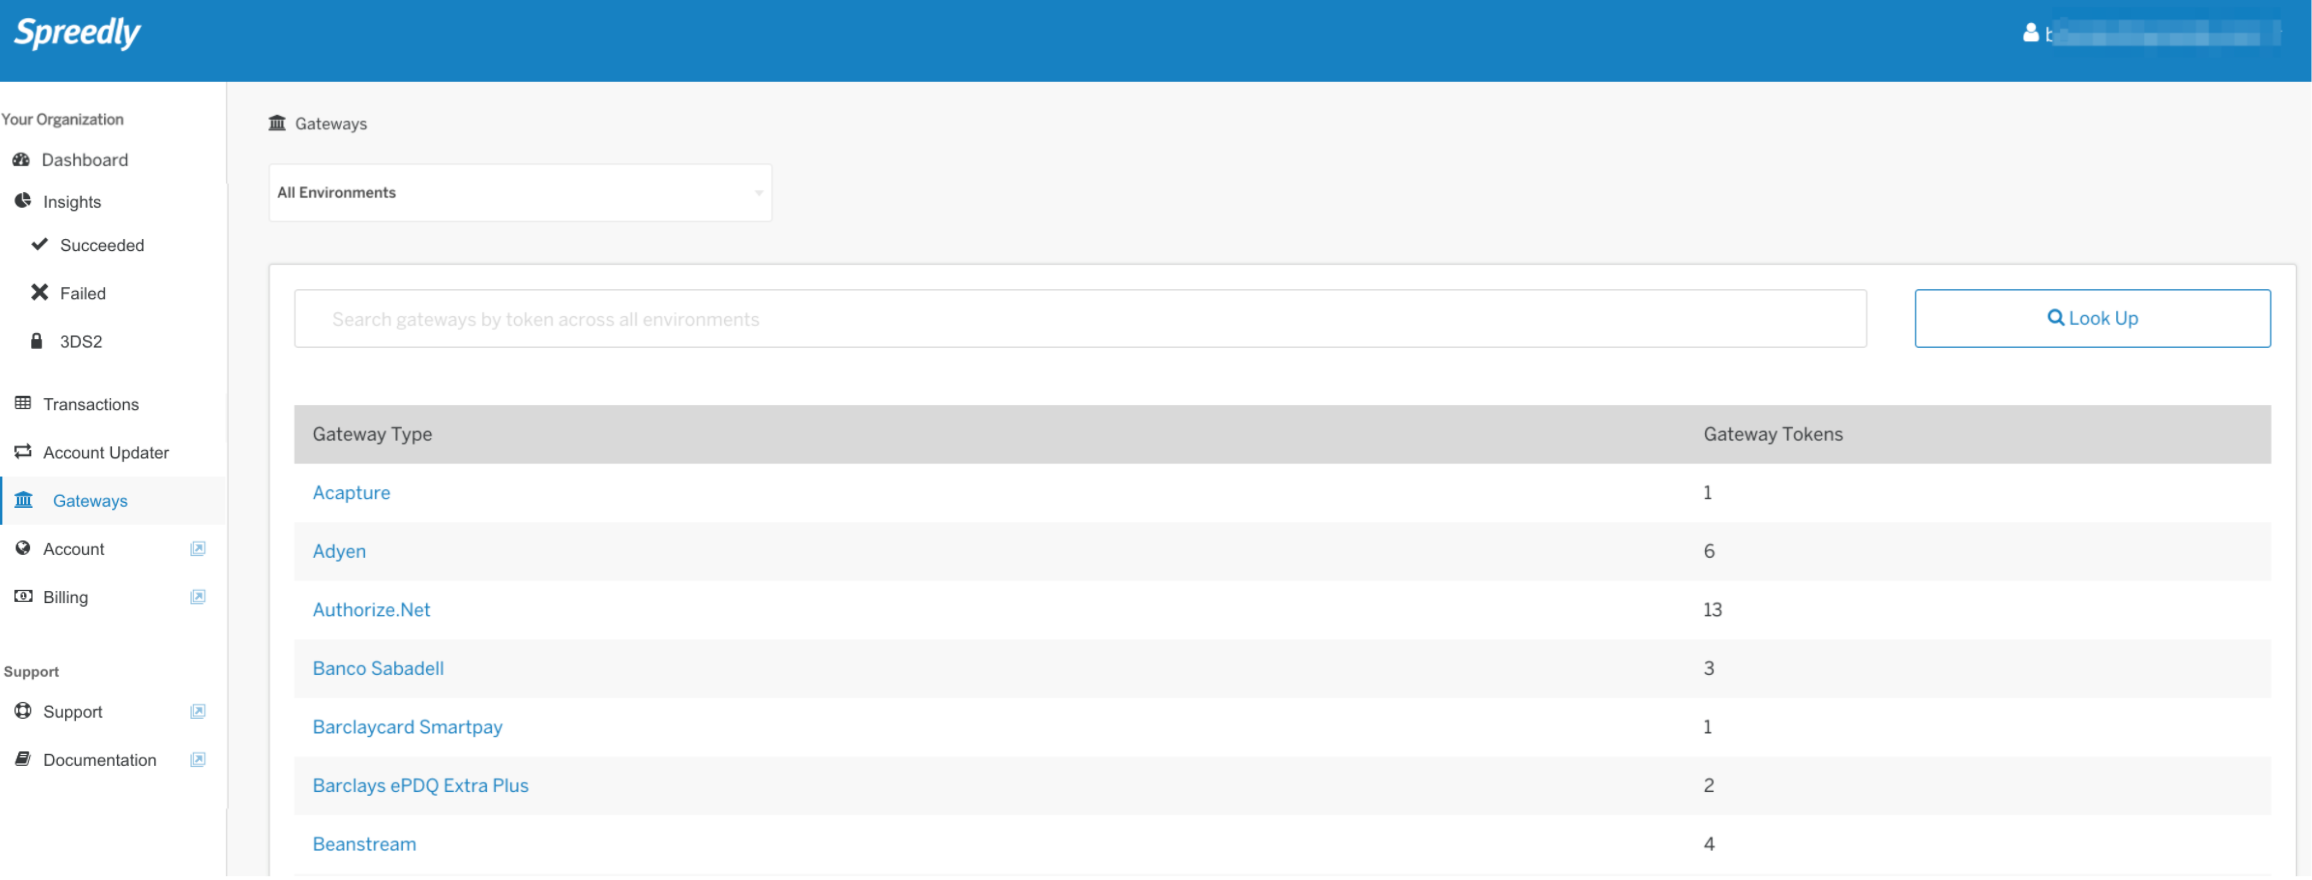
Task: Click the Account Updater arrows icon
Action: tap(23, 452)
